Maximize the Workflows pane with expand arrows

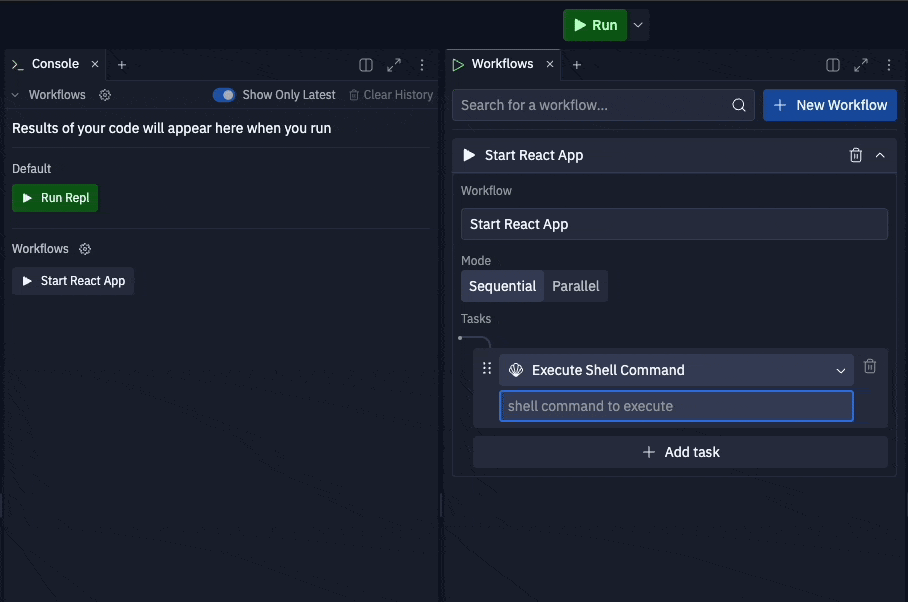point(861,65)
